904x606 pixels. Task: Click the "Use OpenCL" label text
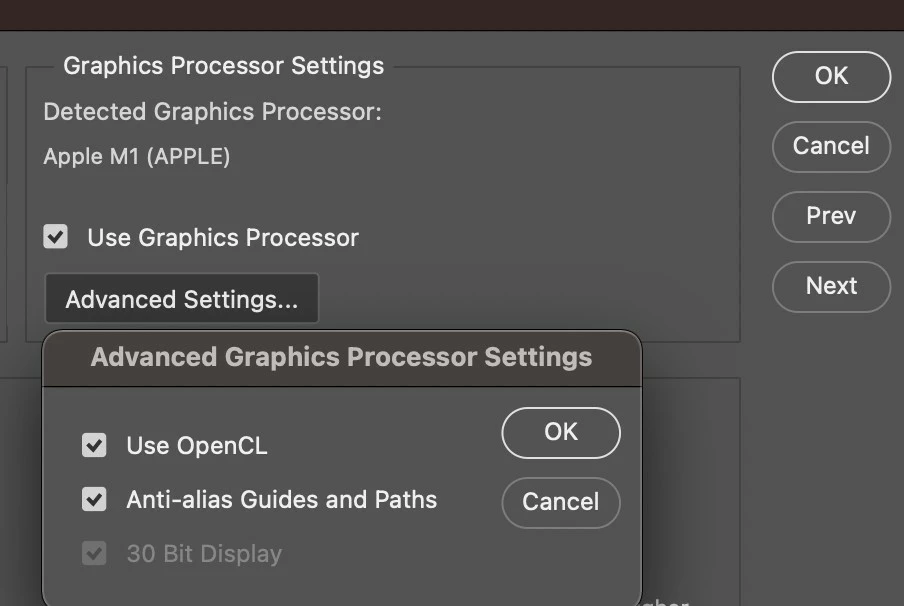pyautogui.click(x=197, y=446)
